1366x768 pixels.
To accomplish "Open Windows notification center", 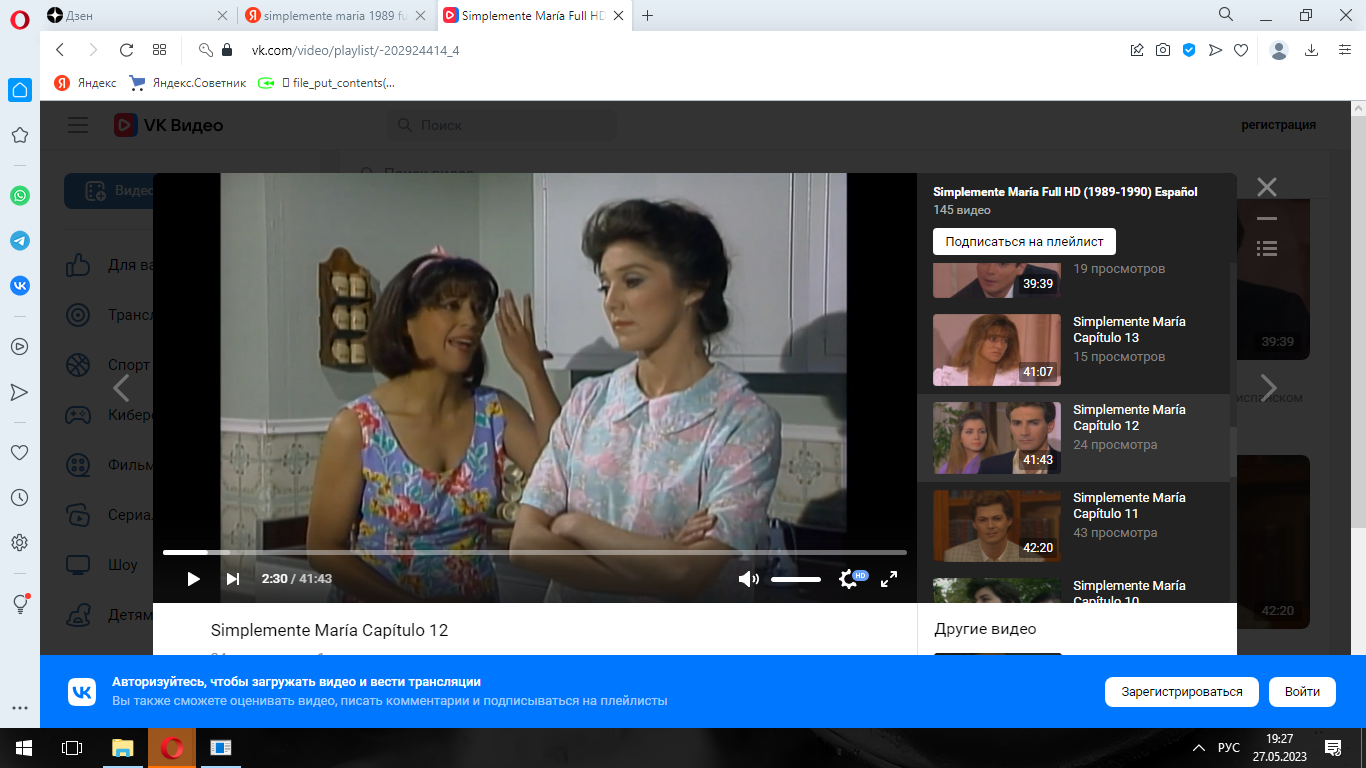I will coord(1333,748).
